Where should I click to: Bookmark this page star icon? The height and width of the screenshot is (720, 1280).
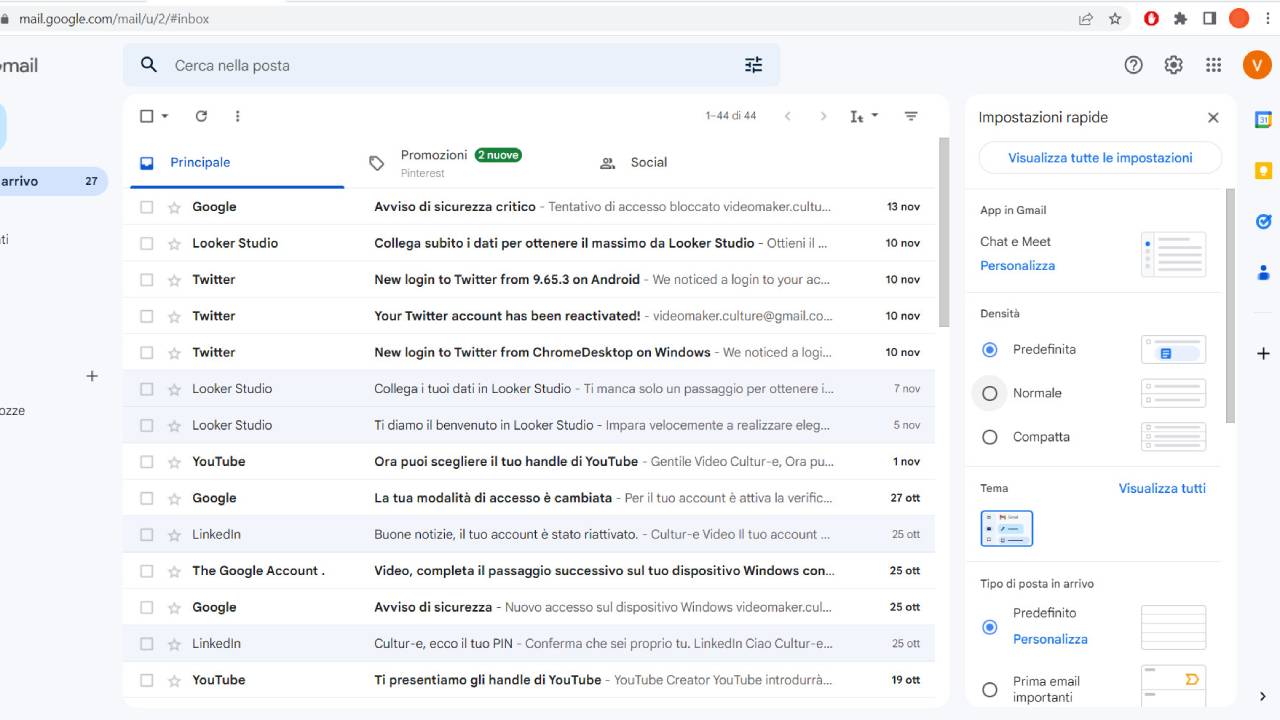1115,18
